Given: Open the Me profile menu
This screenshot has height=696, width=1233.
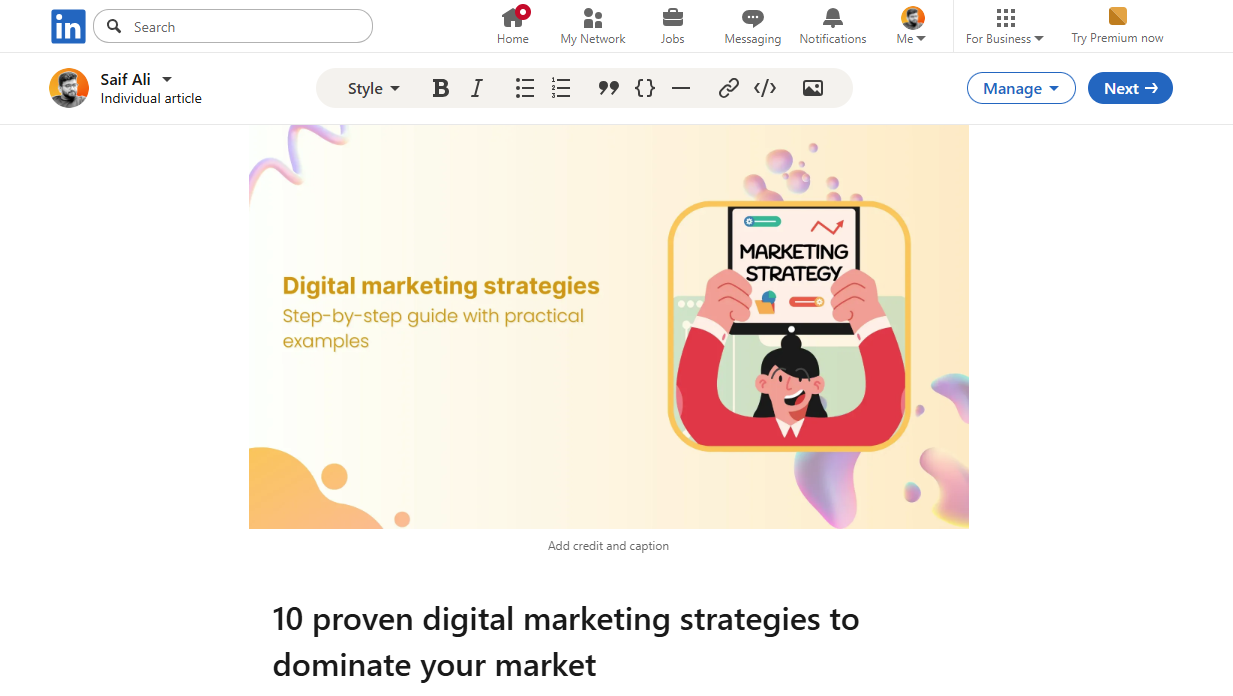Looking at the screenshot, I should coord(912,27).
